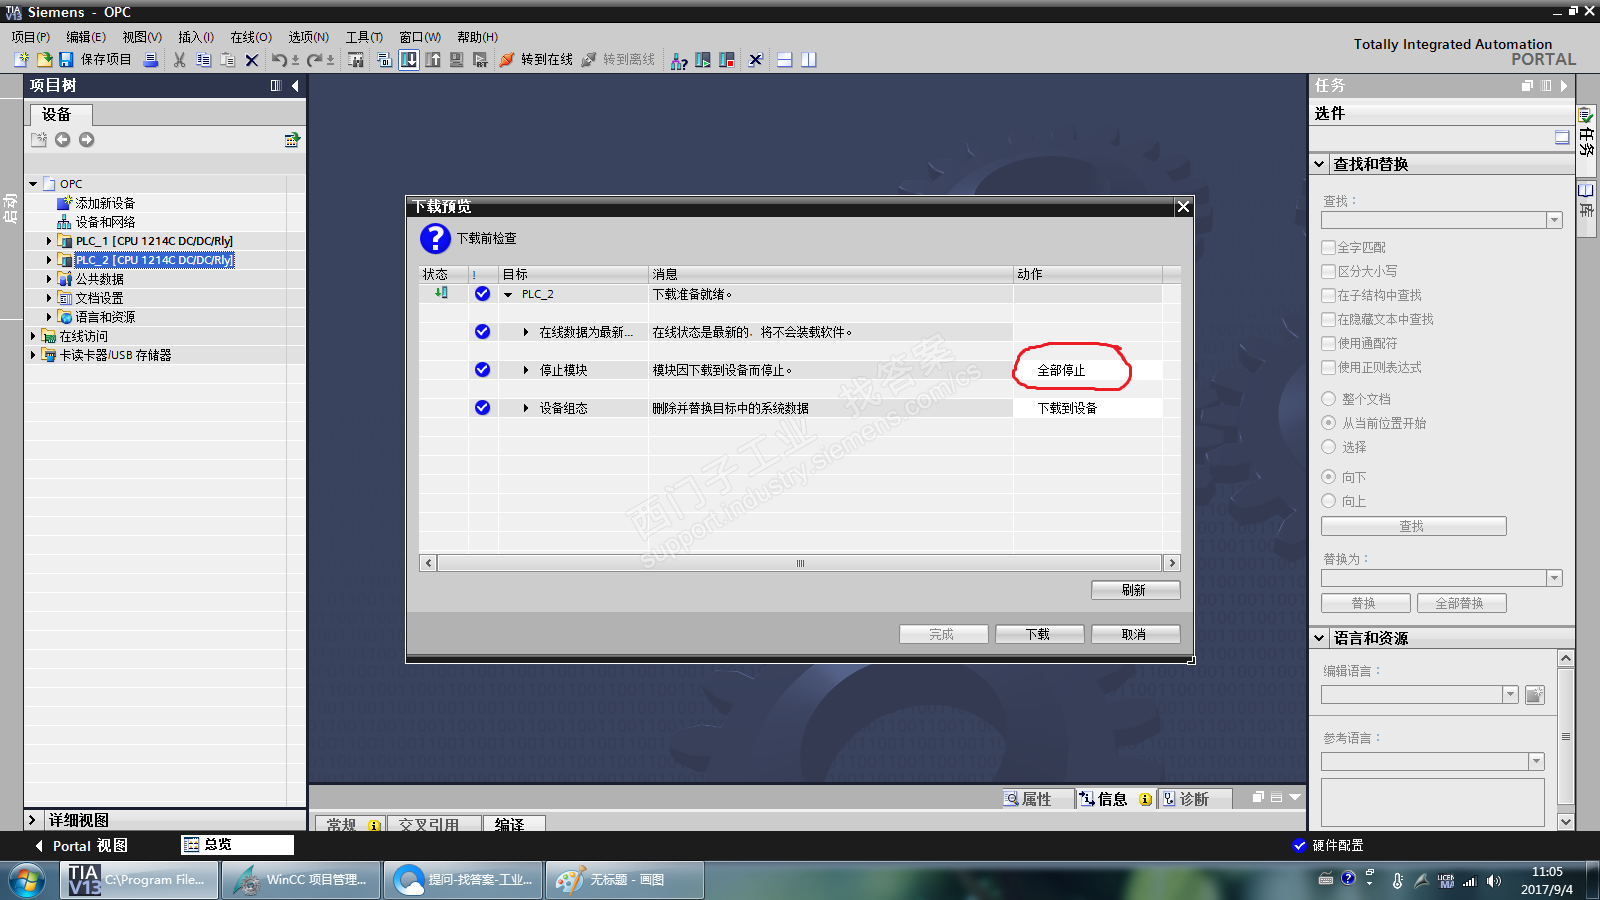This screenshot has height=900, width=1600.
Task: Check the 使用正则表达式 checkbox
Action: tap(1328, 367)
